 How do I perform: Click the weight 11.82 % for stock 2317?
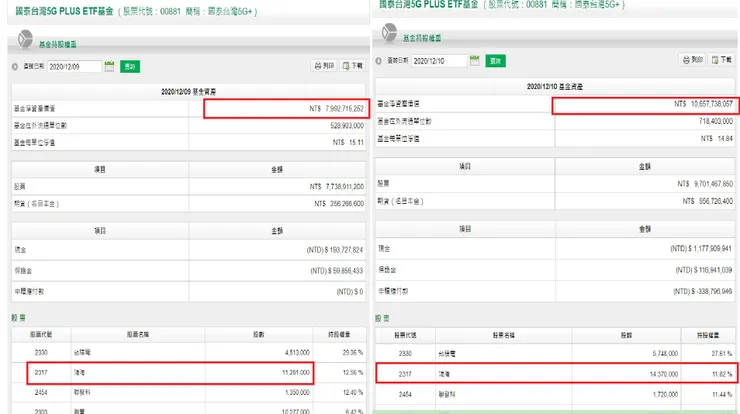click(722, 374)
